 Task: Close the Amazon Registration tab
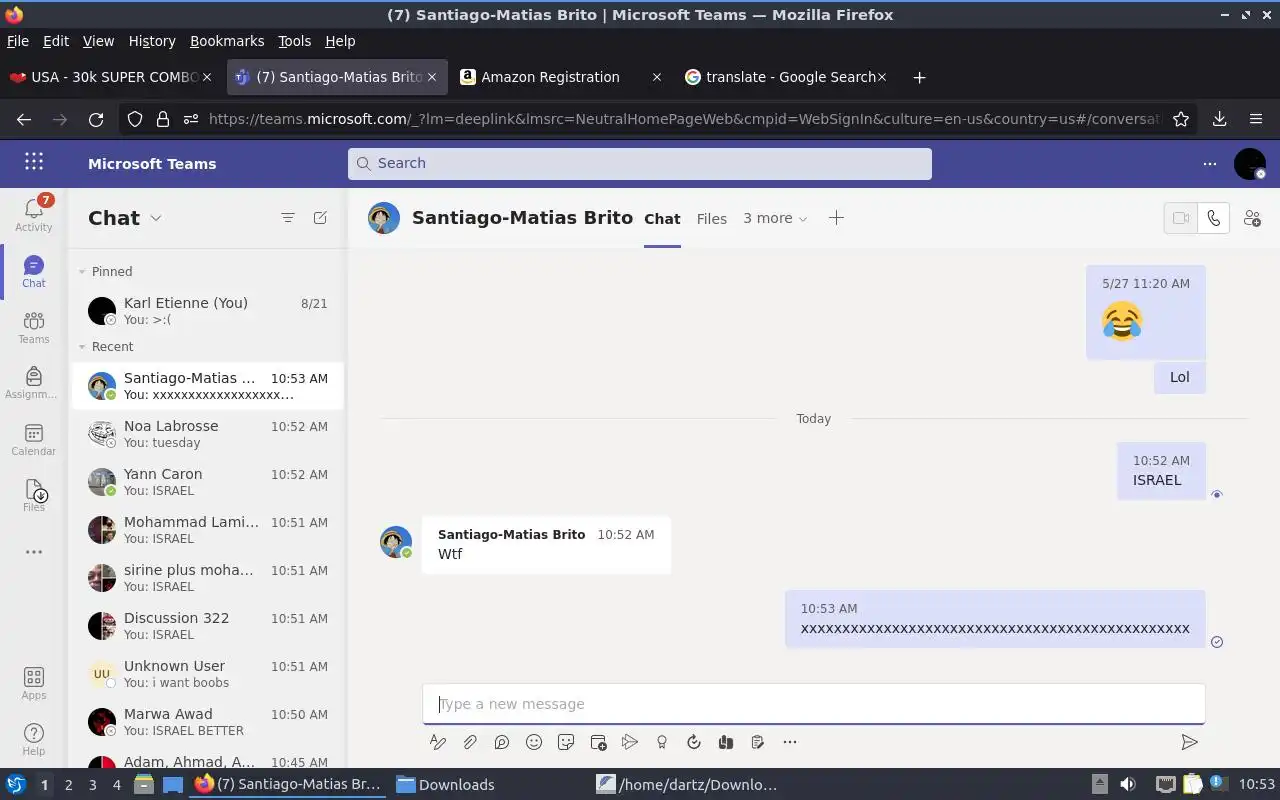click(656, 77)
